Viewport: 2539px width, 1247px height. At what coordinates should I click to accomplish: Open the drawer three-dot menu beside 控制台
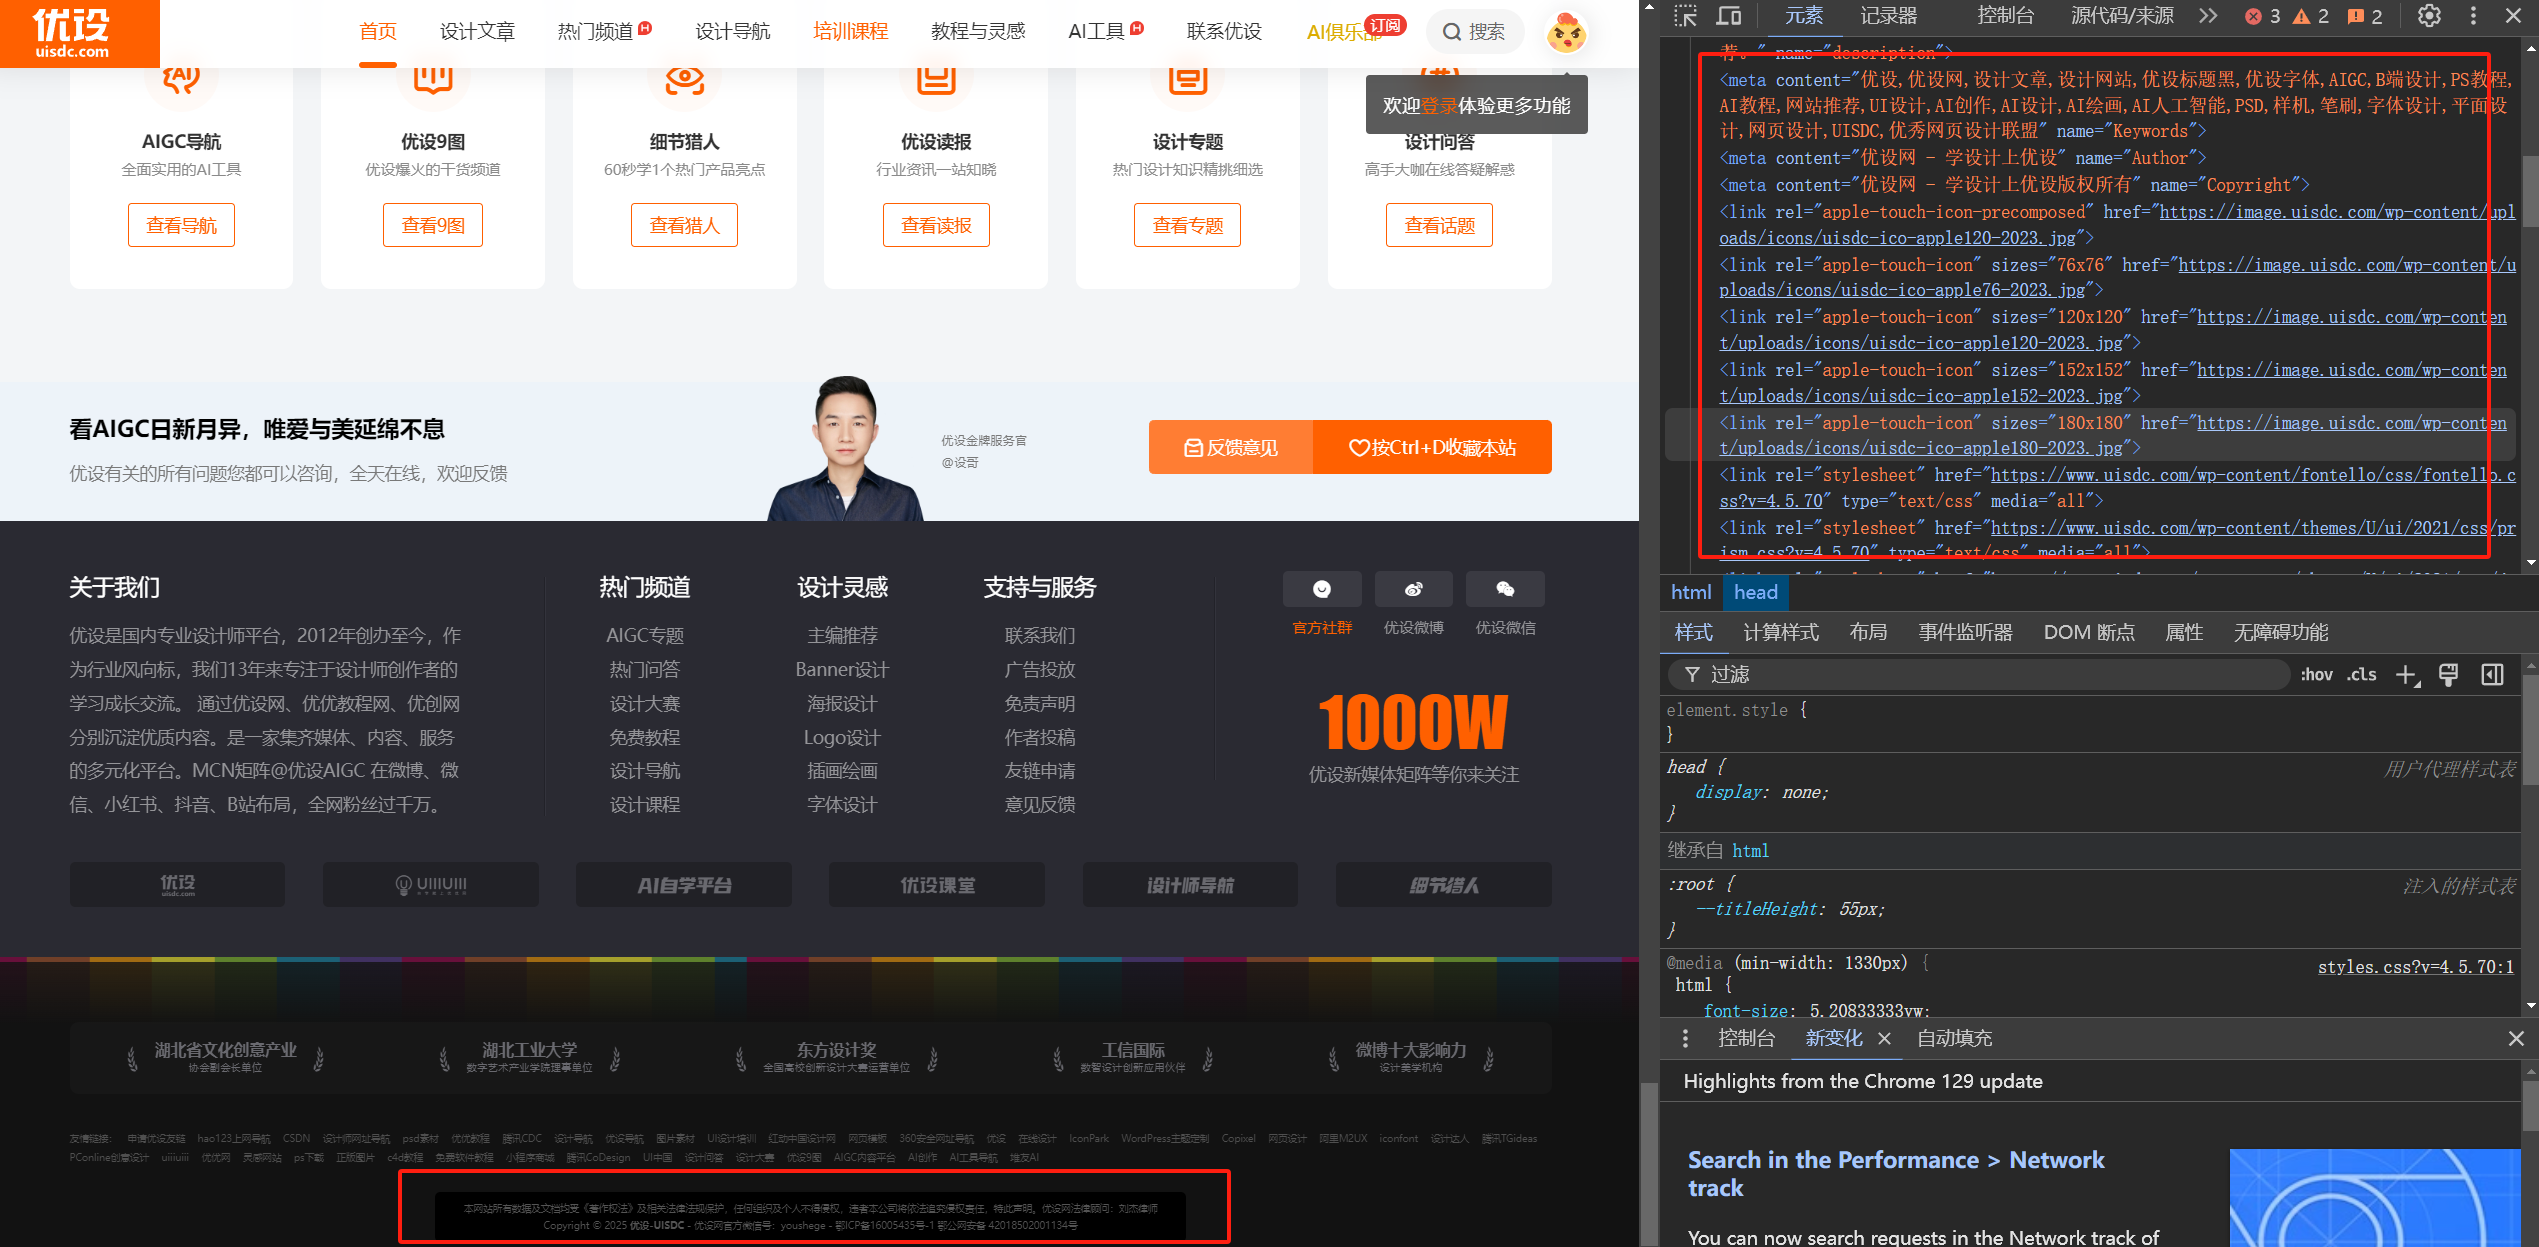pos(1685,1039)
